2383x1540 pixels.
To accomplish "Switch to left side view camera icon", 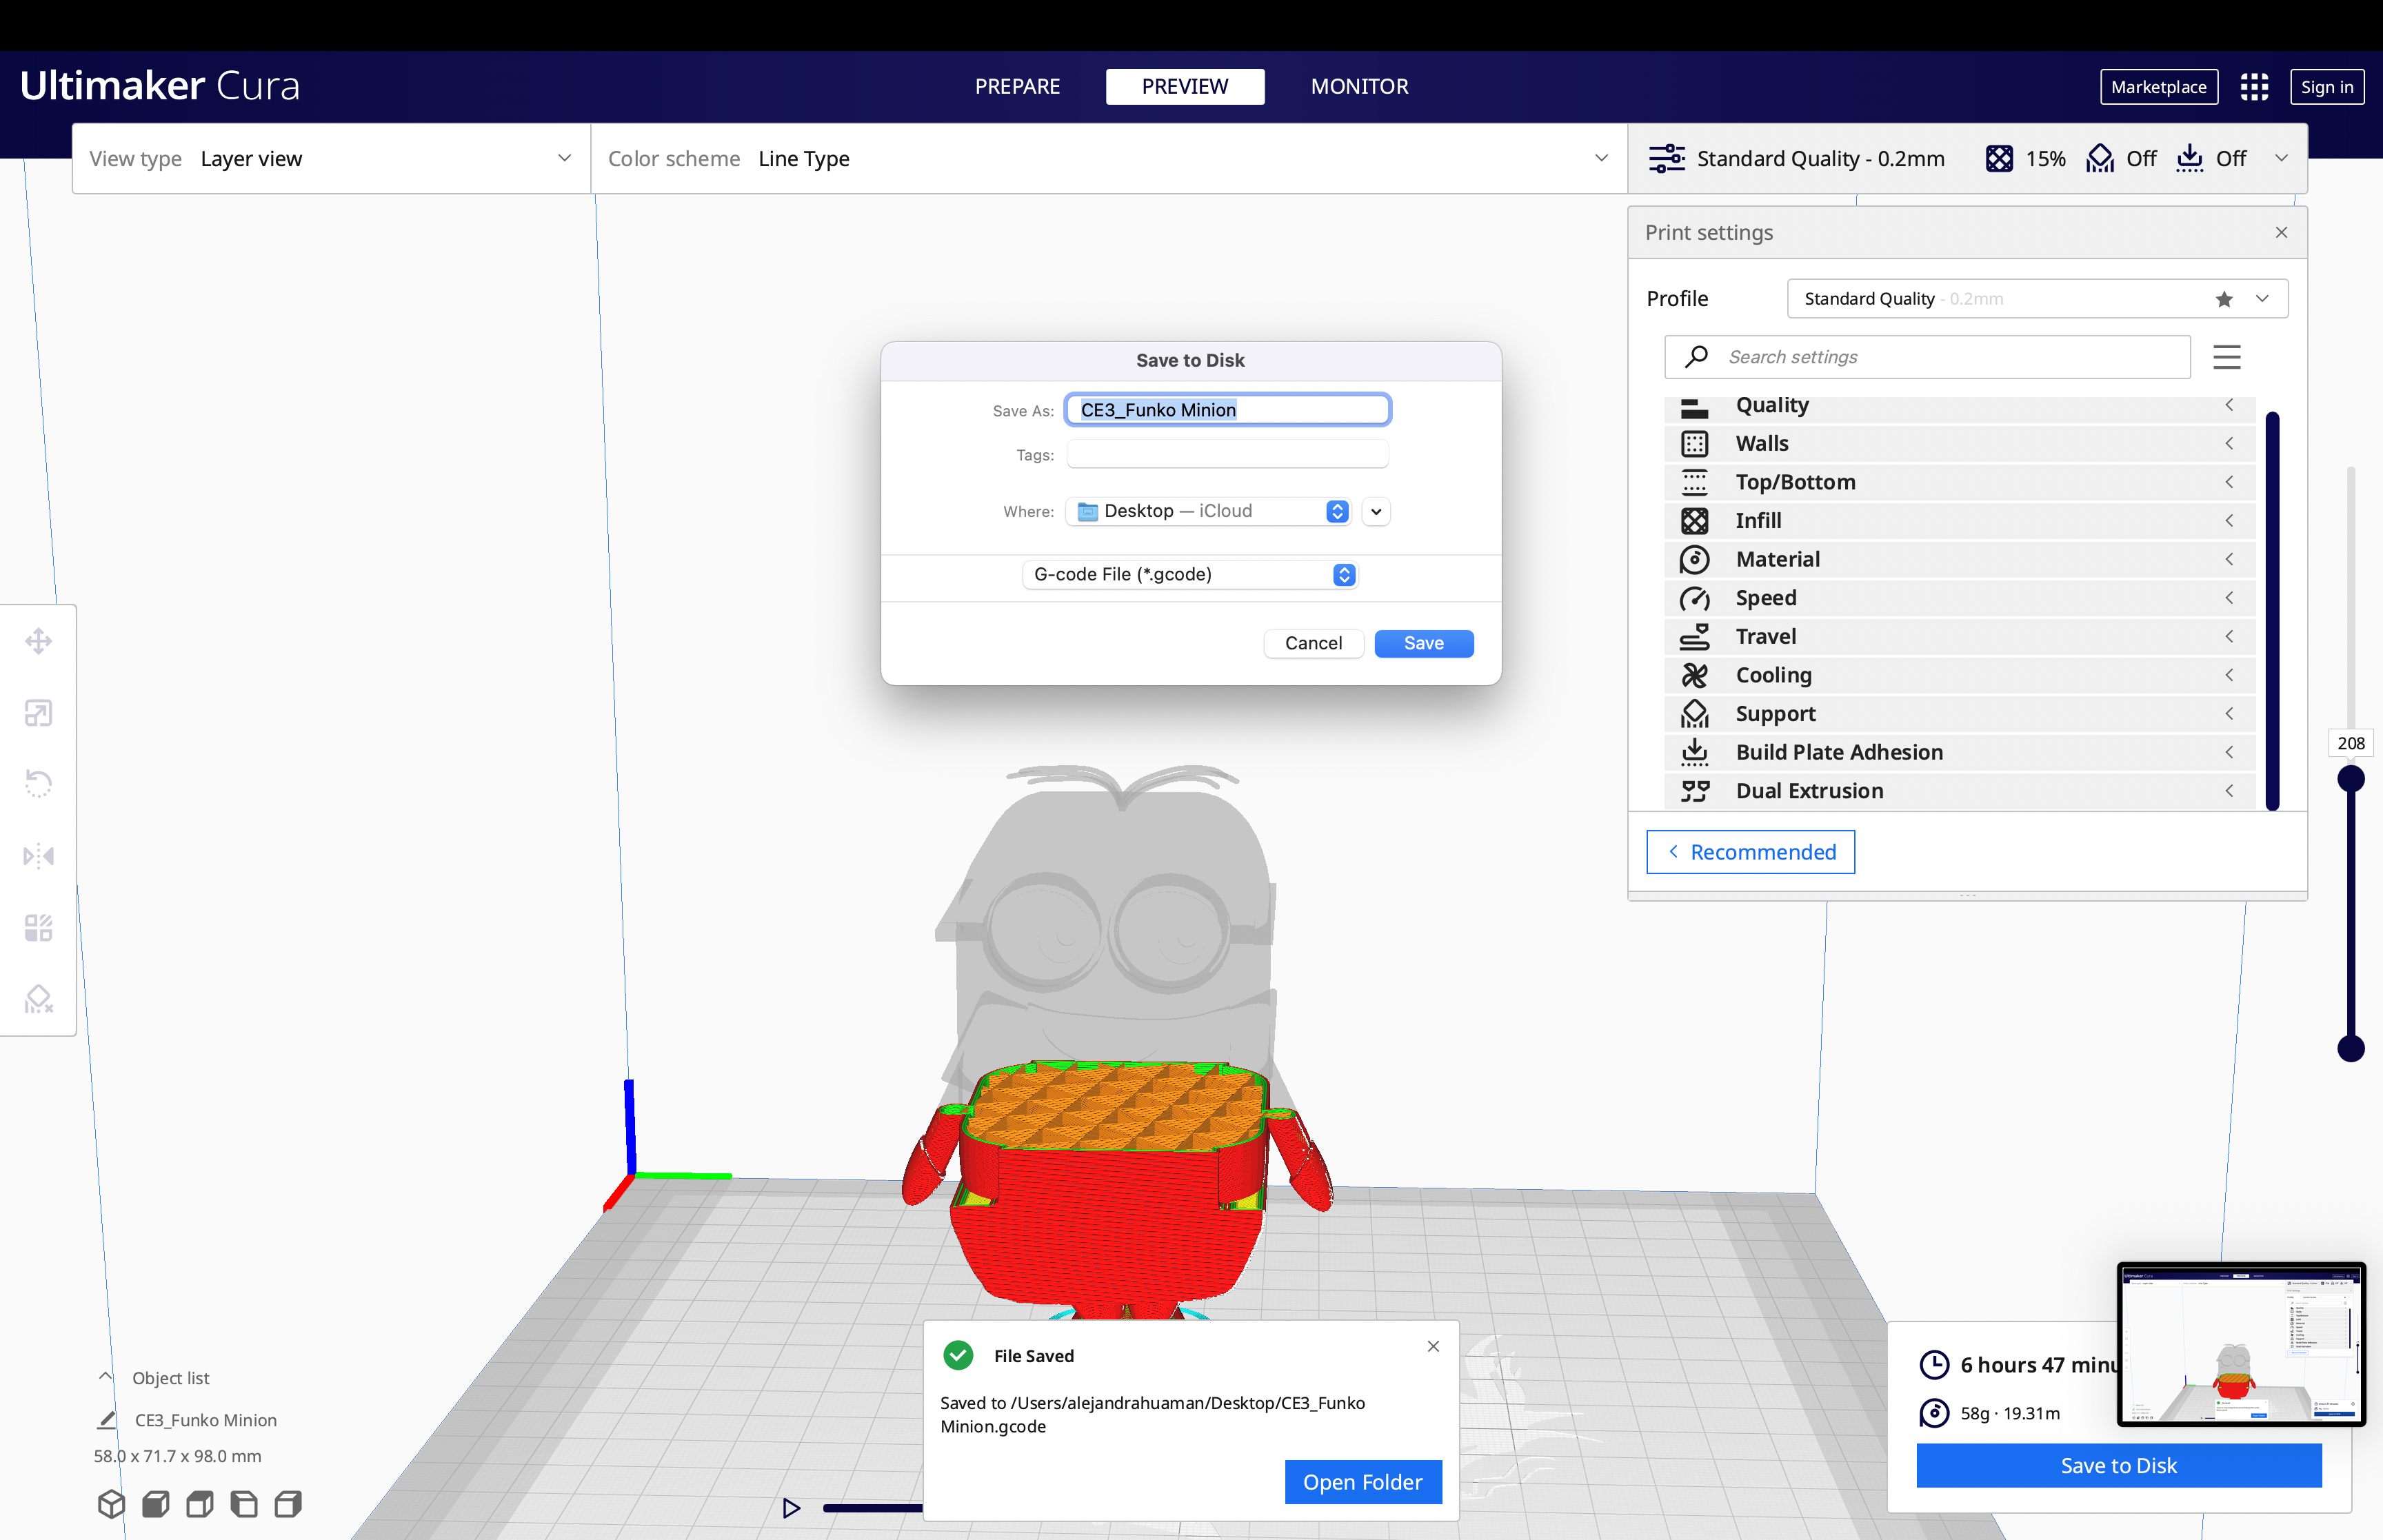I will tap(243, 1504).
